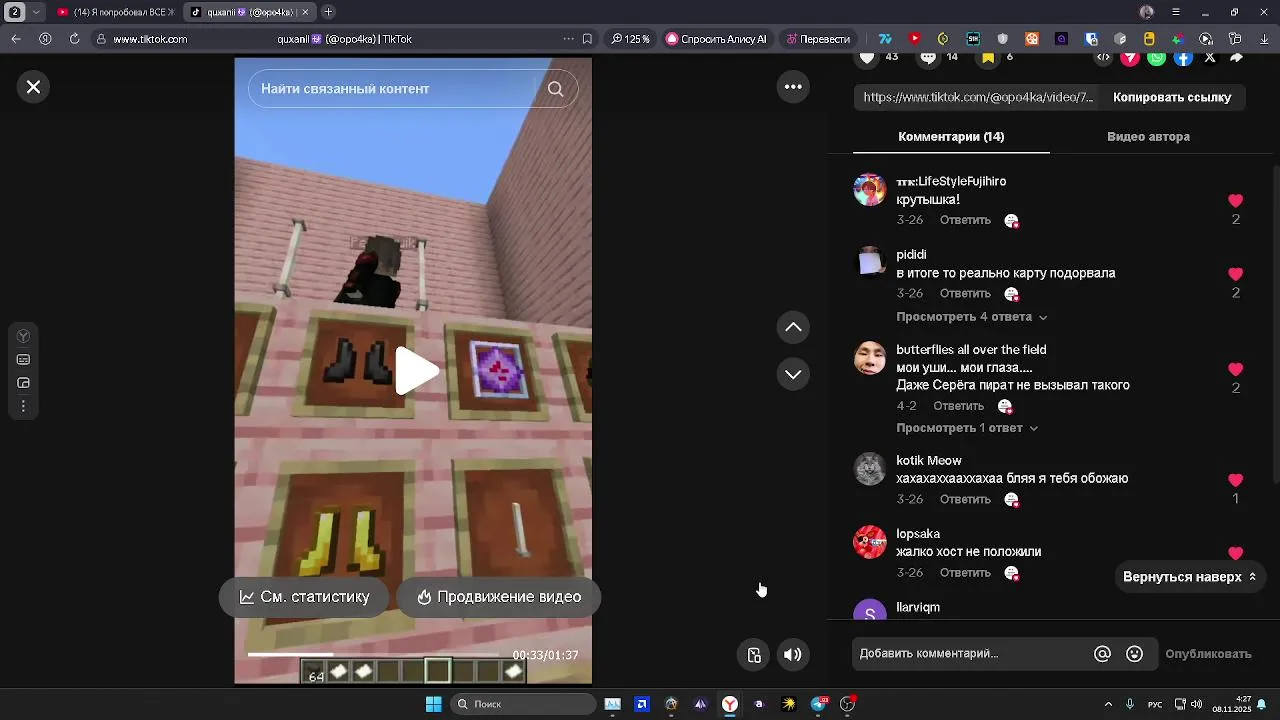The width and height of the screenshot is (1280, 720).
Task: Open См. статистику video analytics
Action: point(304,597)
